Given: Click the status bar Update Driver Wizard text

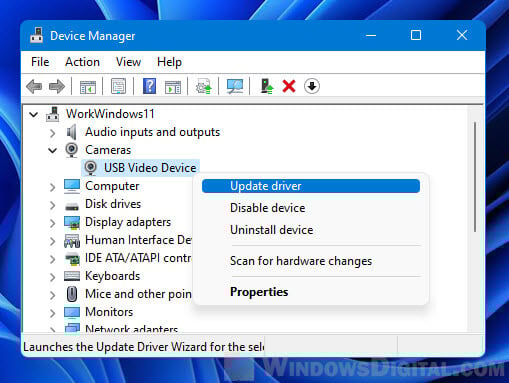Looking at the screenshot, I should point(143,347).
